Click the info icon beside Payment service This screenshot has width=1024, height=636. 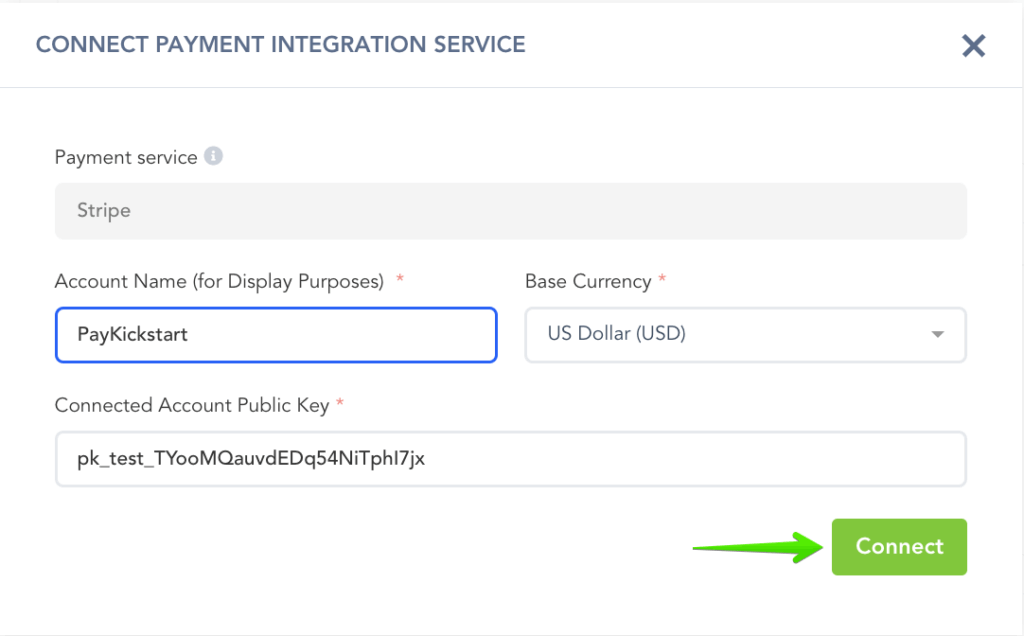(x=212, y=157)
